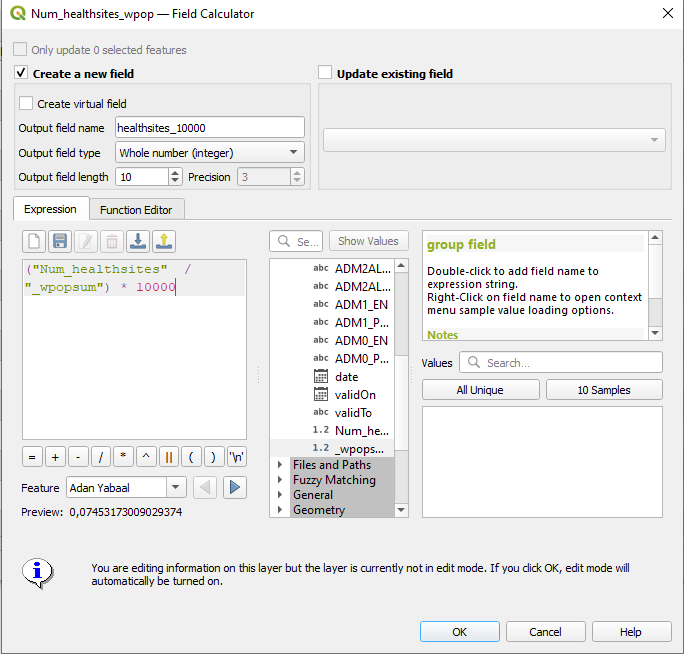
Task: Insert the string concatenation || operator
Action: pos(169,457)
